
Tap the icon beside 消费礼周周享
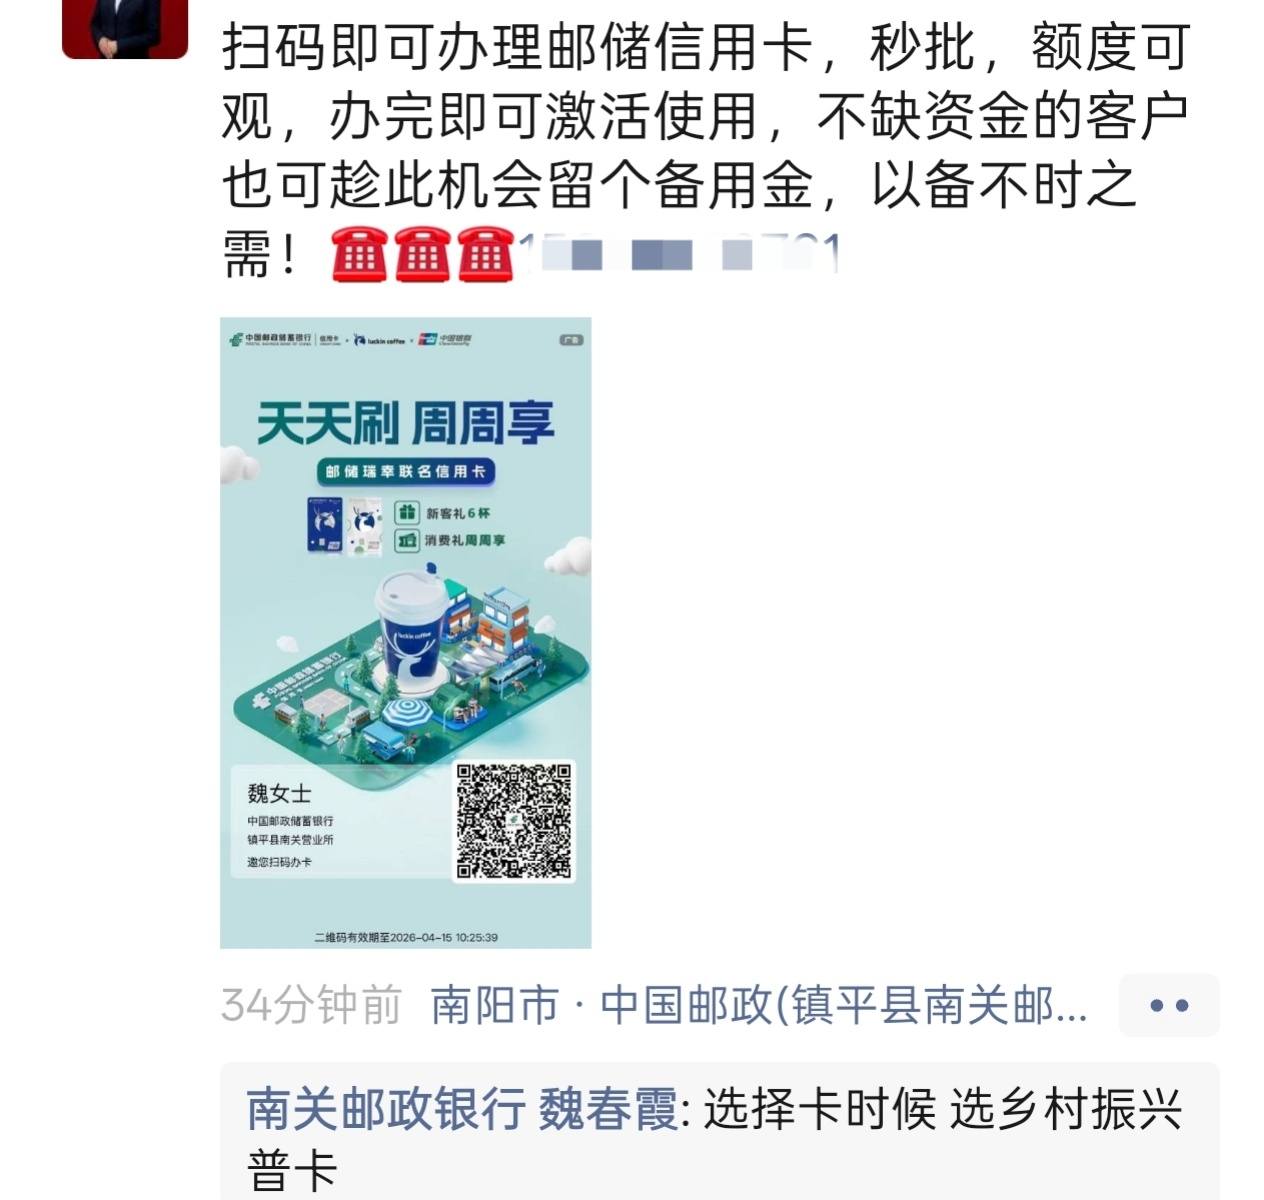click(406, 541)
